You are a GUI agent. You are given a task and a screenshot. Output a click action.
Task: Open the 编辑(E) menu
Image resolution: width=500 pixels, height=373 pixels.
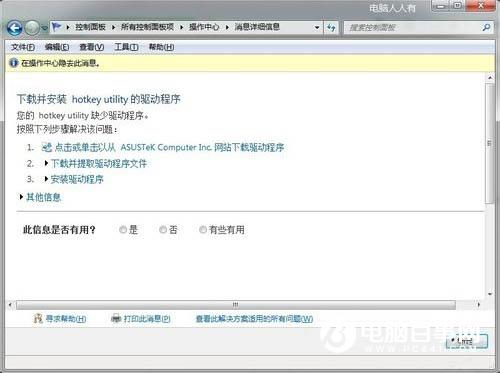pyautogui.click(x=57, y=47)
